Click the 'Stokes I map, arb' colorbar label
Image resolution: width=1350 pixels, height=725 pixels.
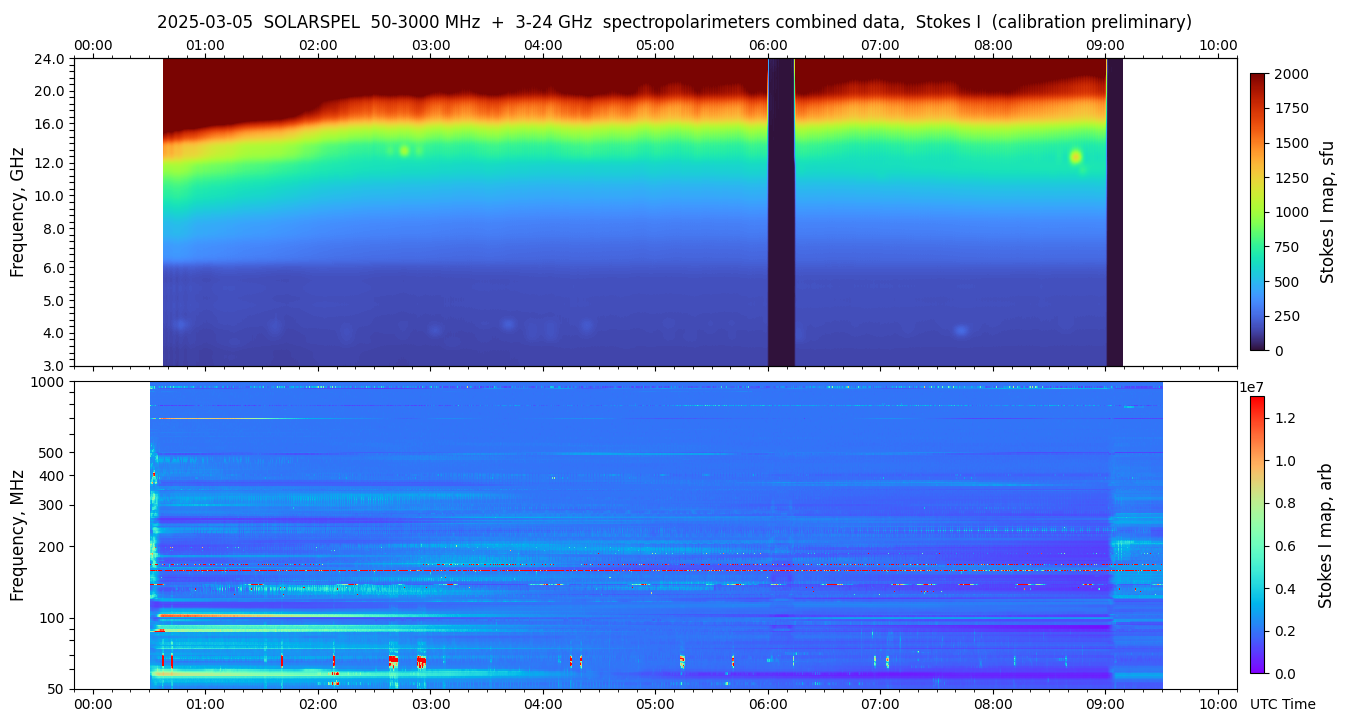(x=1325, y=535)
